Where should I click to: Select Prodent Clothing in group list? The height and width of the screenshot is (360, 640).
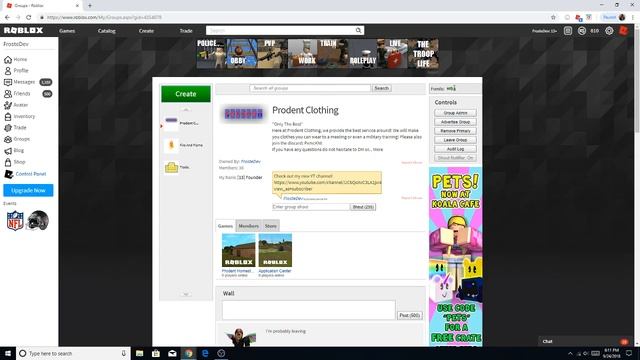tap(181, 123)
